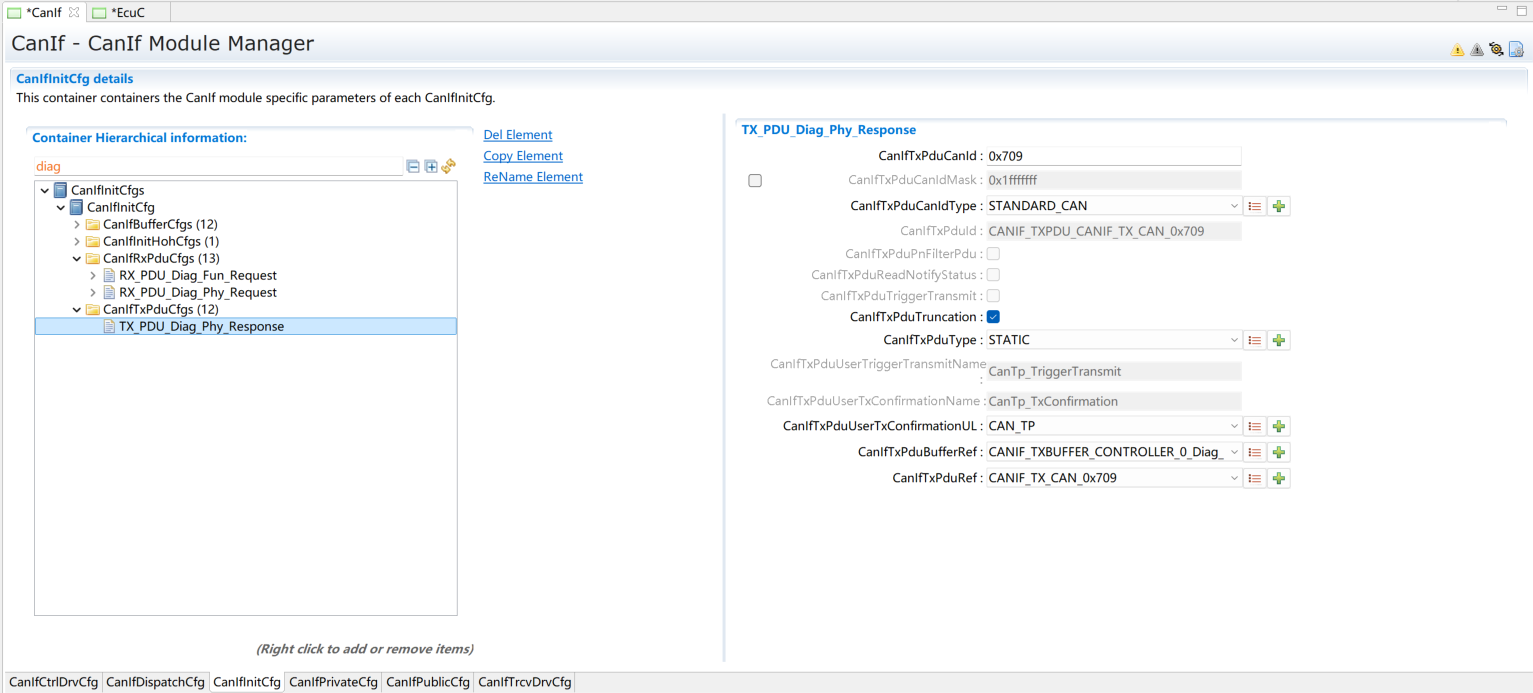Viewport: 1533px width, 693px height.
Task: Expand the CanIfBufferCfgs folder node
Action: tap(77, 224)
